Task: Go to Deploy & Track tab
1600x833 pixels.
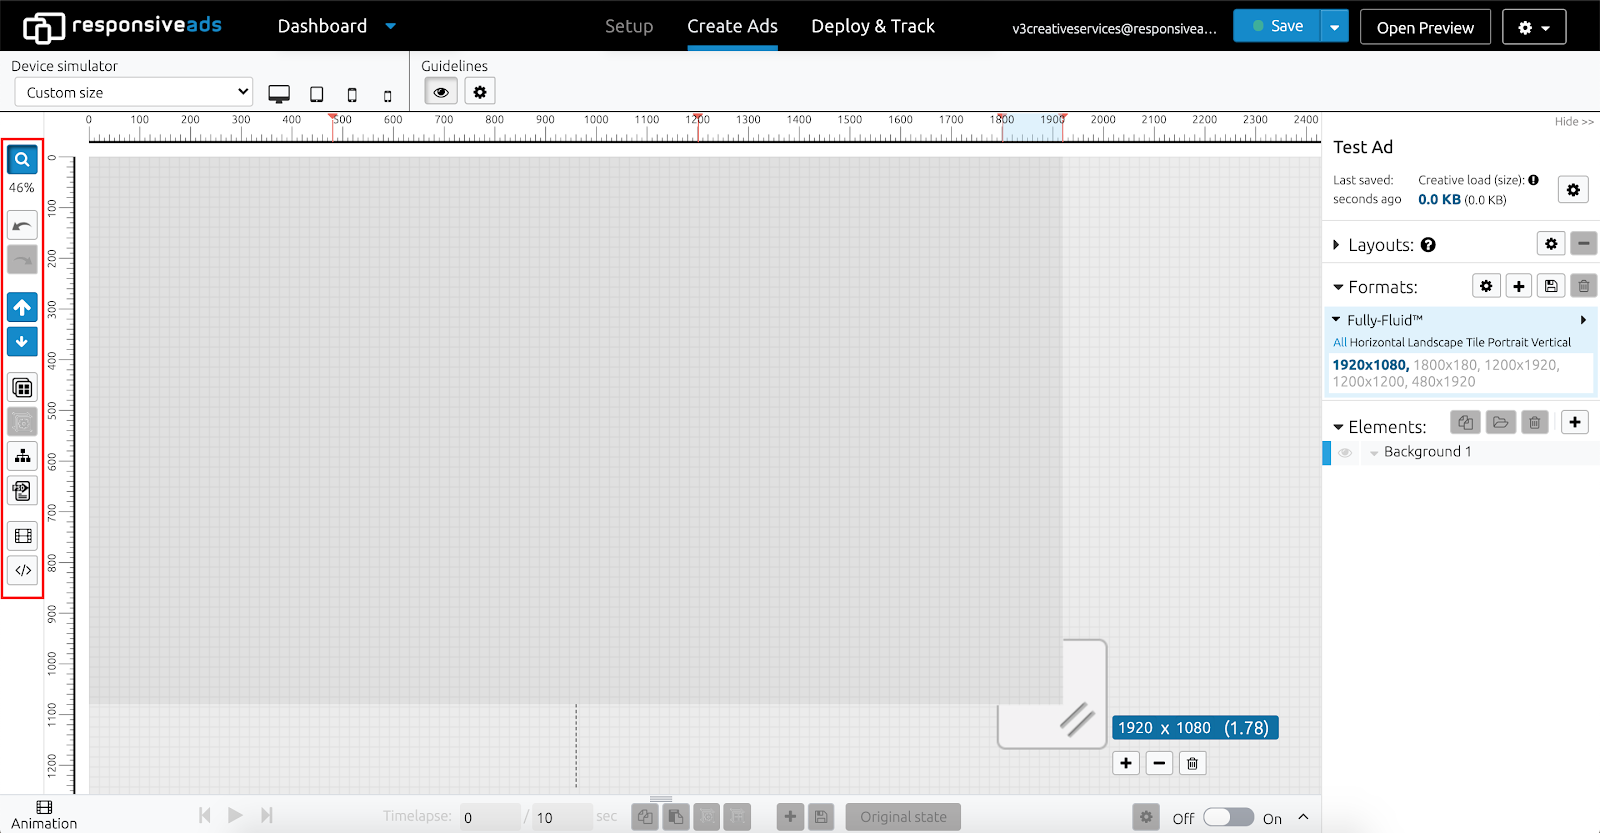Action: pos(873,26)
